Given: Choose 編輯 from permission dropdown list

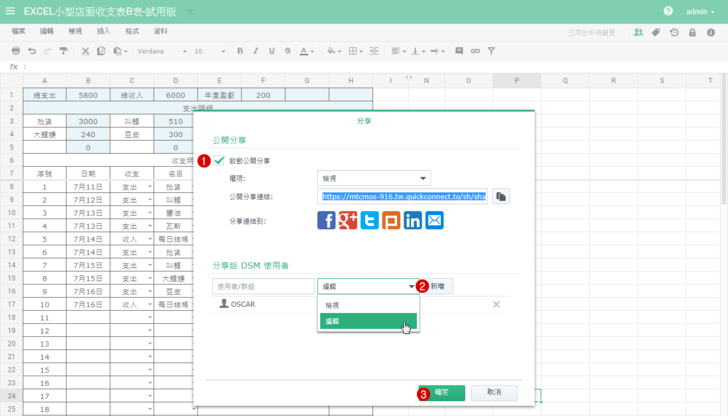Looking at the screenshot, I should click(x=368, y=322).
